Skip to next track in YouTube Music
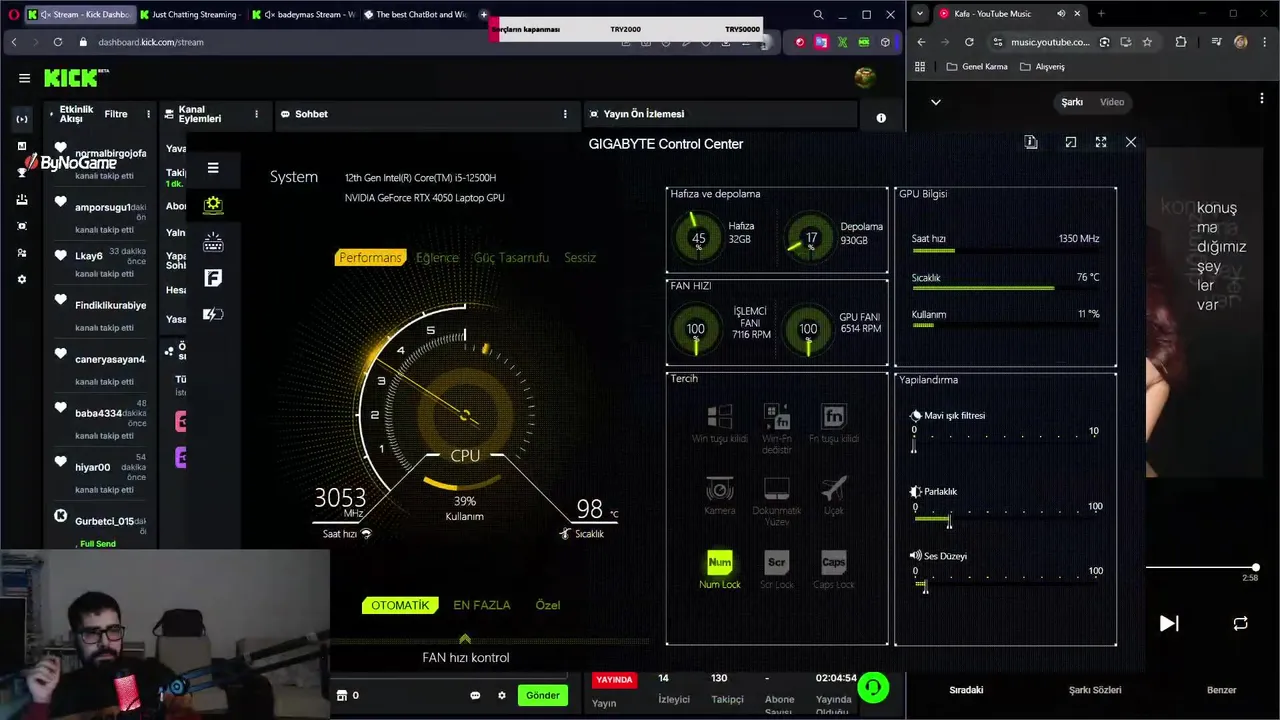Image resolution: width=1280 pixels, height=720 pixels. click(x=1169, y=623)
